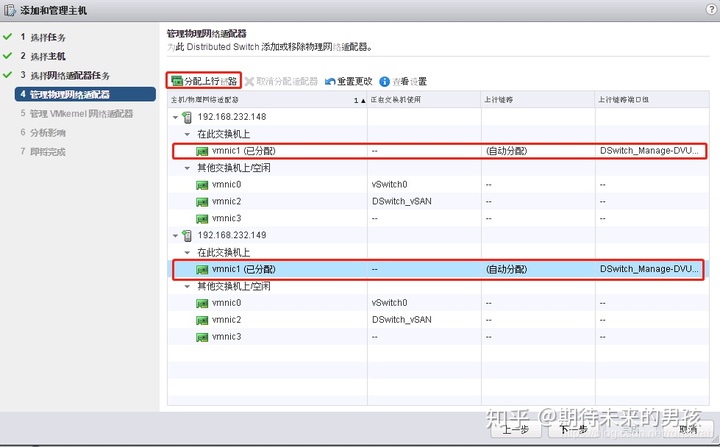Screen dimensions: 720x447
Task: Go to wizard step 1 选择任务
Action: click(43, 37)
